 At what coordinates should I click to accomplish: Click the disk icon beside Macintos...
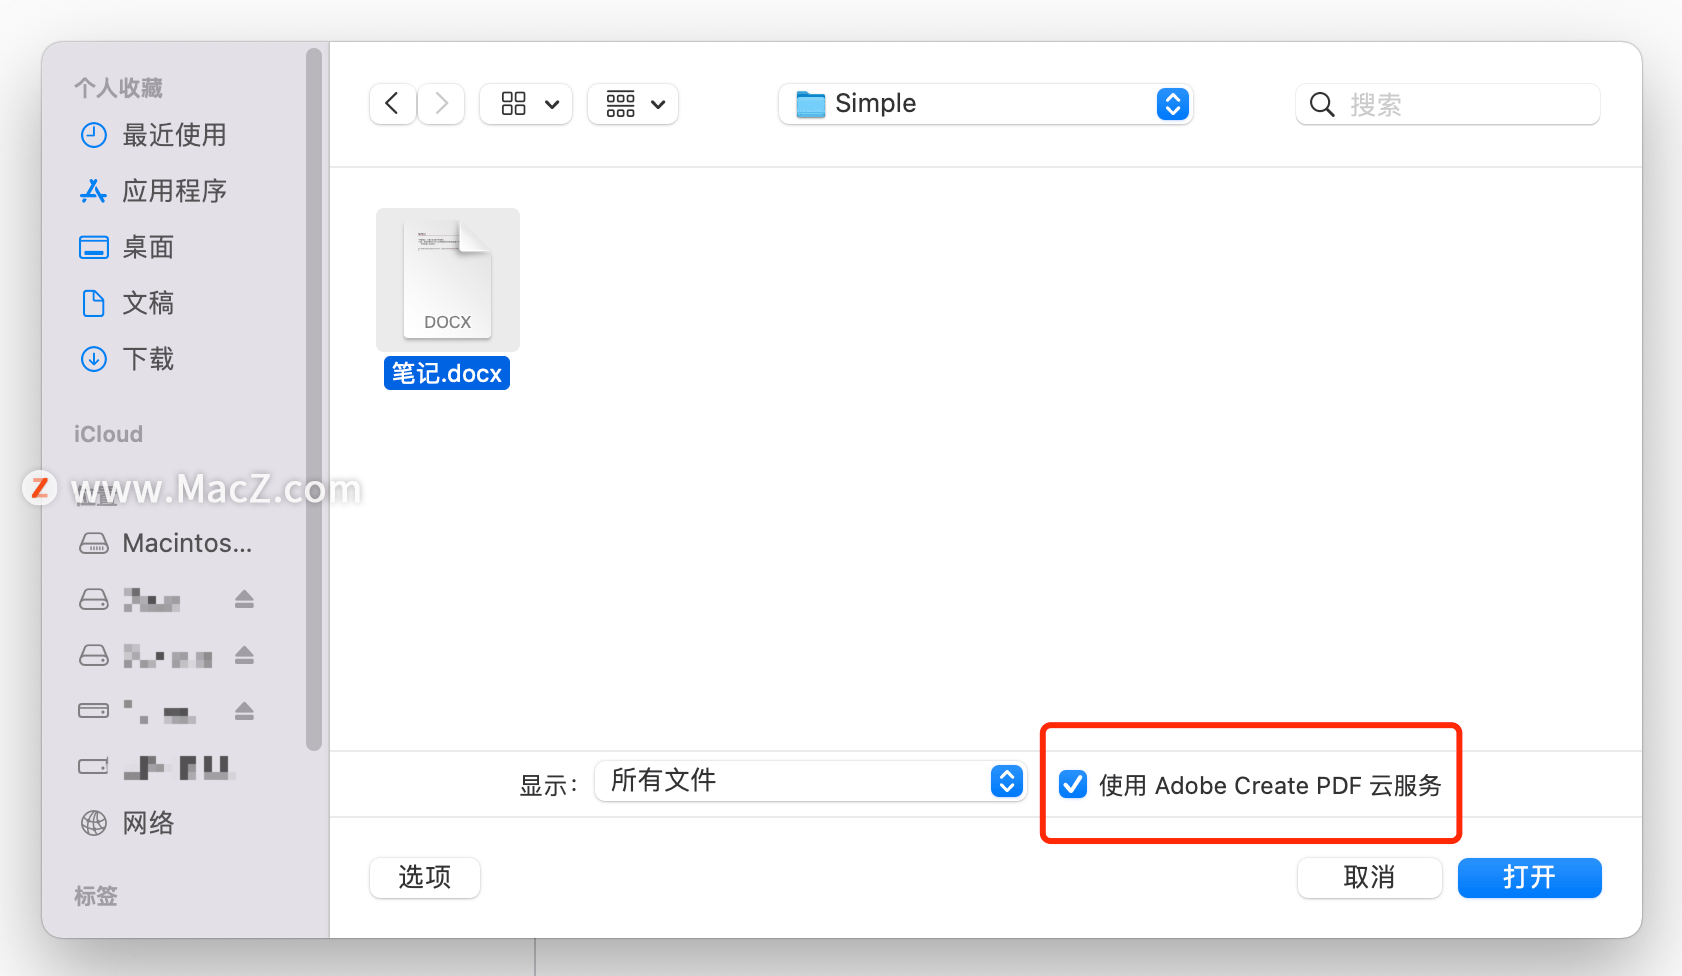point(93,543)
